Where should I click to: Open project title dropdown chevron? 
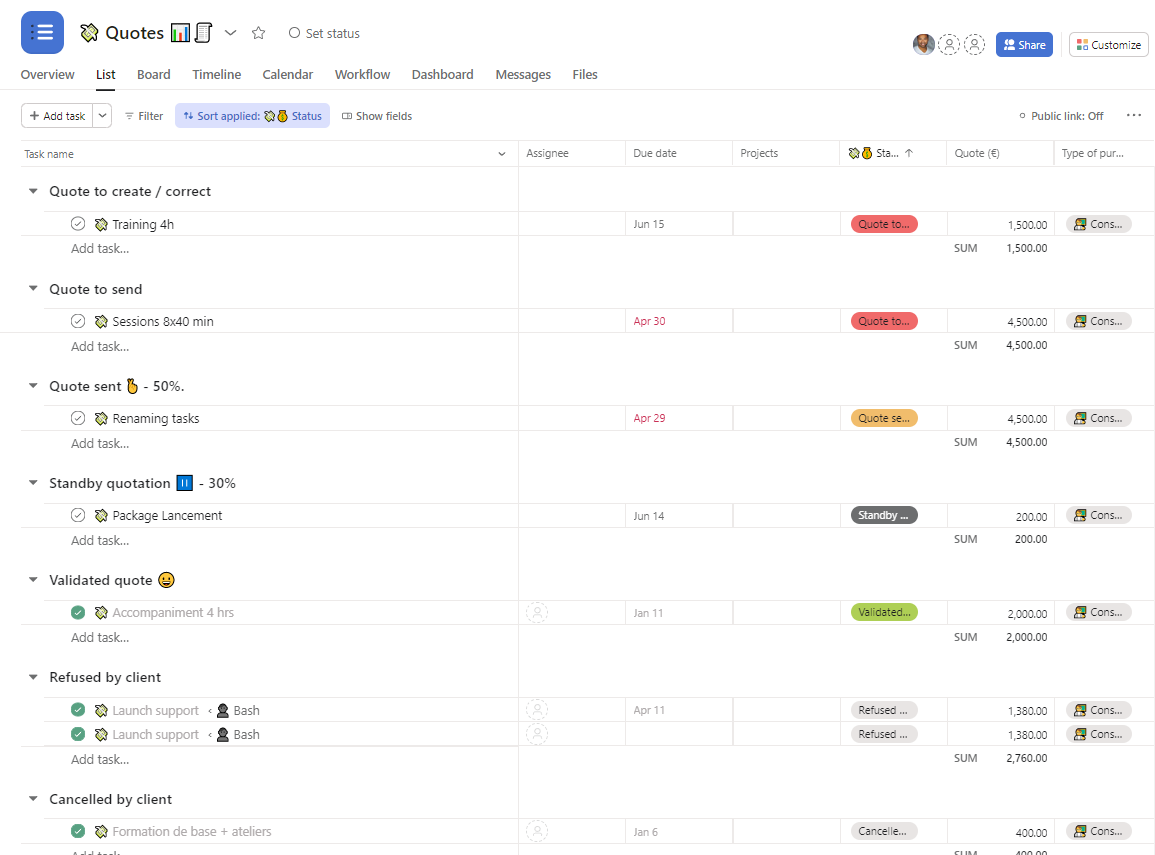tap(230, 33)
